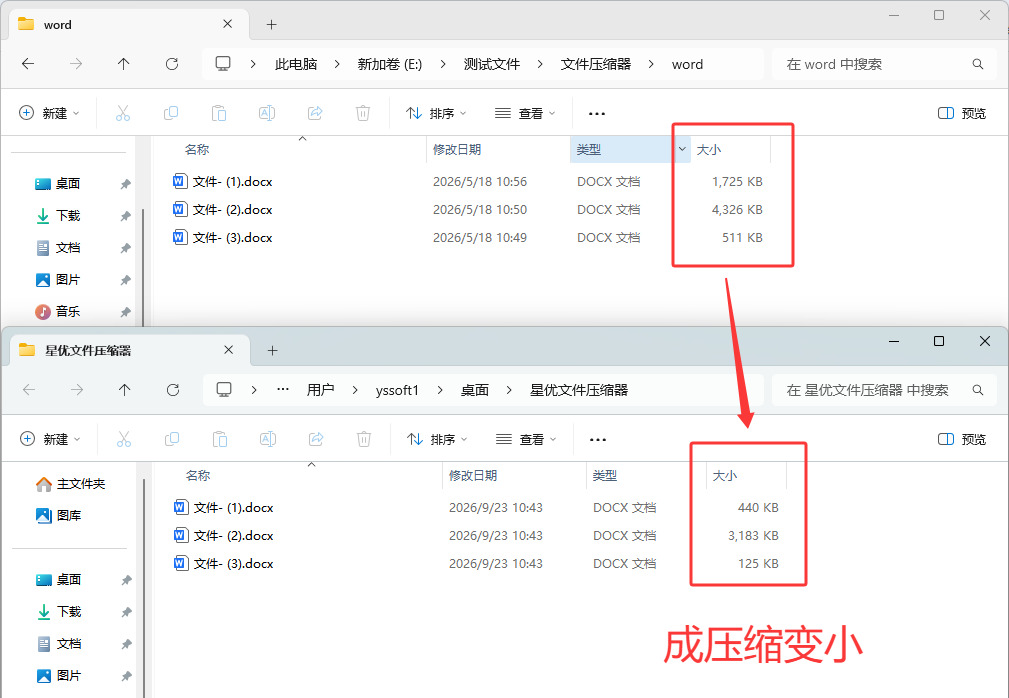Viewport: 1009px width, 698px height.
Task: Open 查看 dropdown in word window
Action: click(525, 113)
